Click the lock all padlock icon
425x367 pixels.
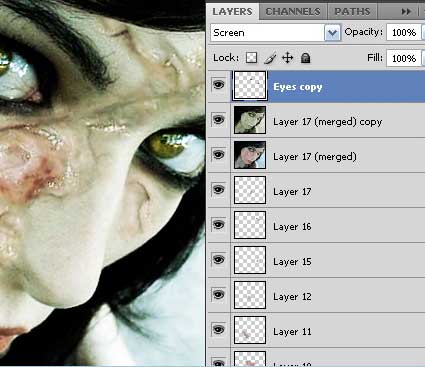305,58
